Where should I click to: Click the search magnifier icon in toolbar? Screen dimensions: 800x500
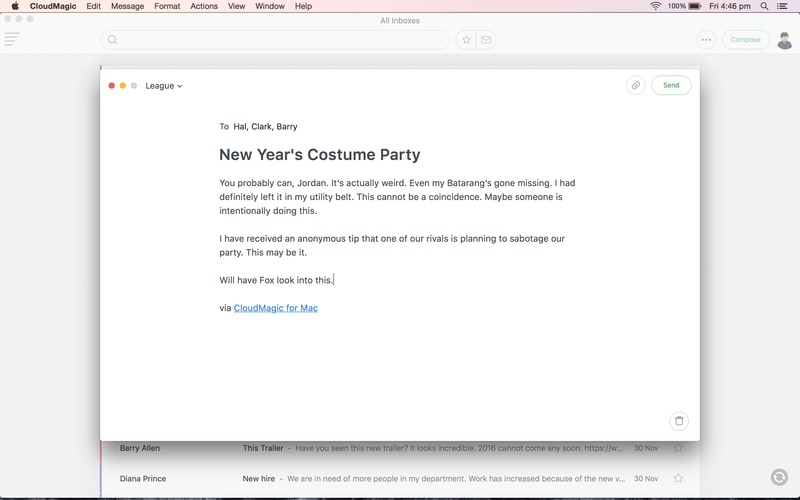[112, 40]
